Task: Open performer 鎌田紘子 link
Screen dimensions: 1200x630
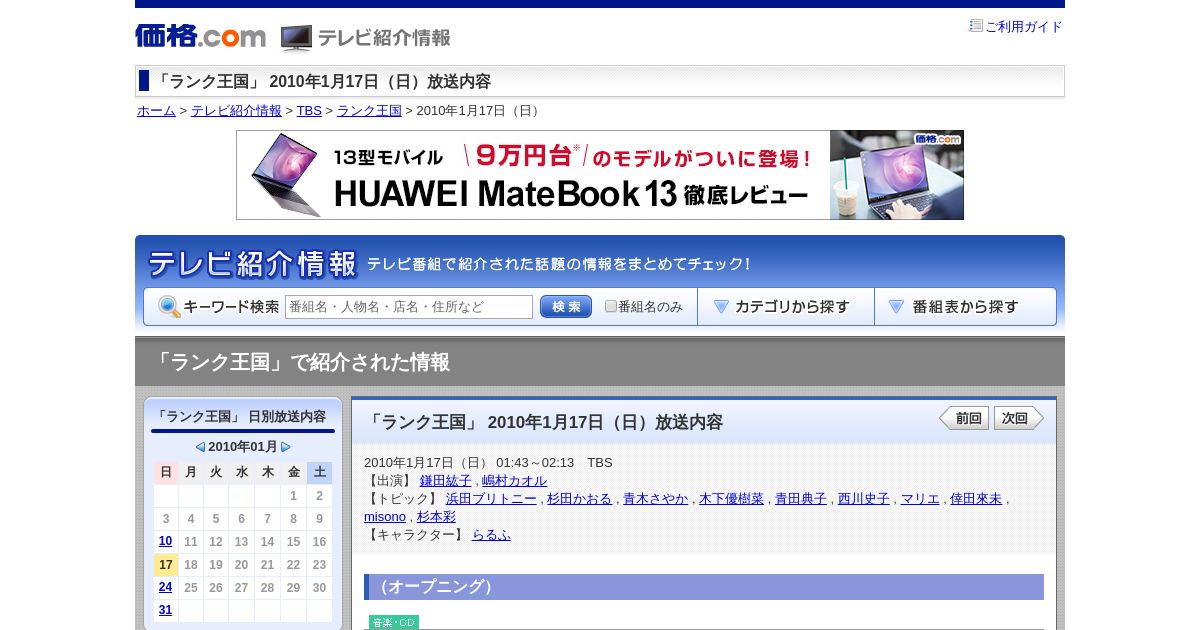Action: [x=446, y=481]
